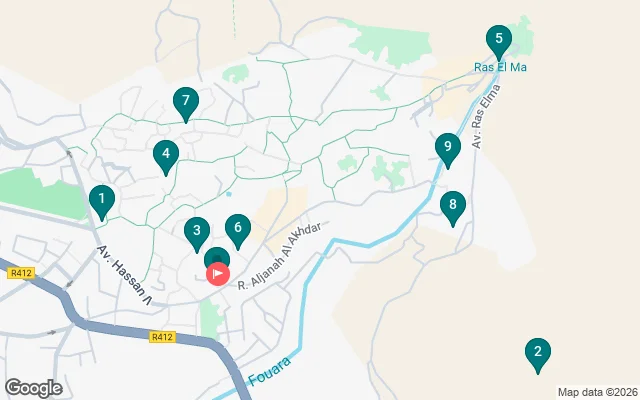
Task: Click the Ras El Ma place label
Action: [500, 67]
